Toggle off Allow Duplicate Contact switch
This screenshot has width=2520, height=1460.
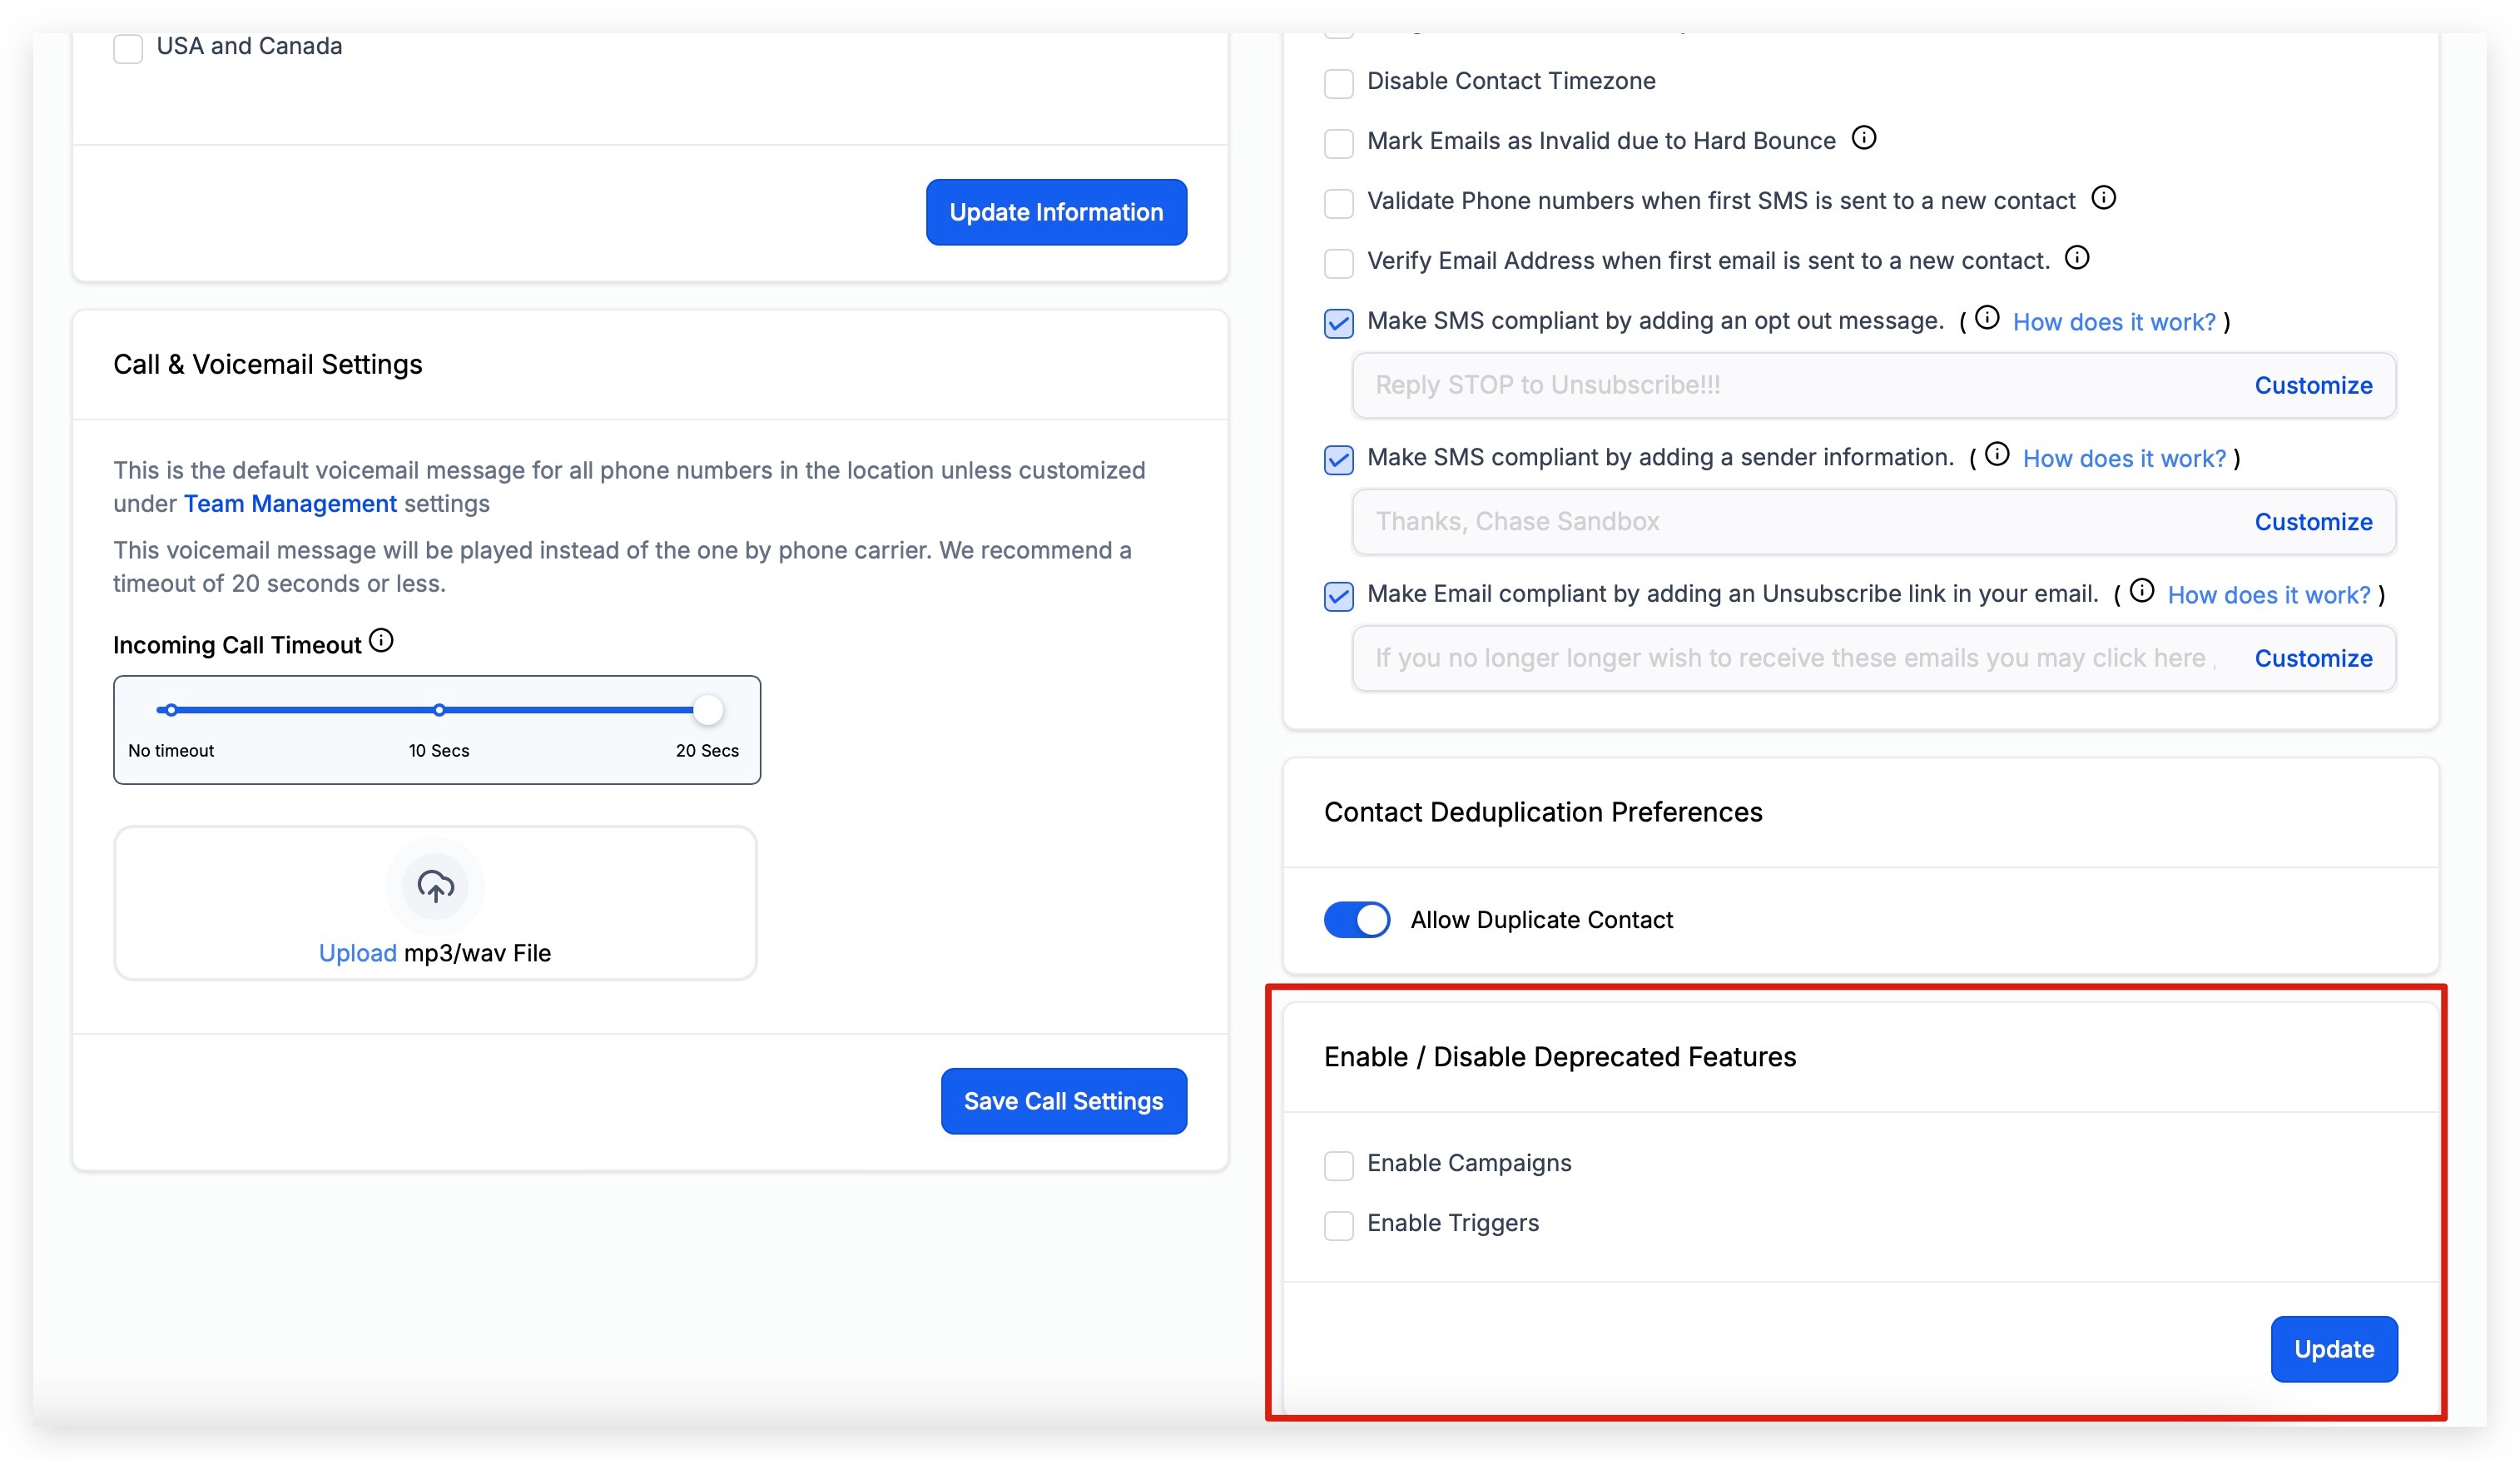click(1357, 920)
